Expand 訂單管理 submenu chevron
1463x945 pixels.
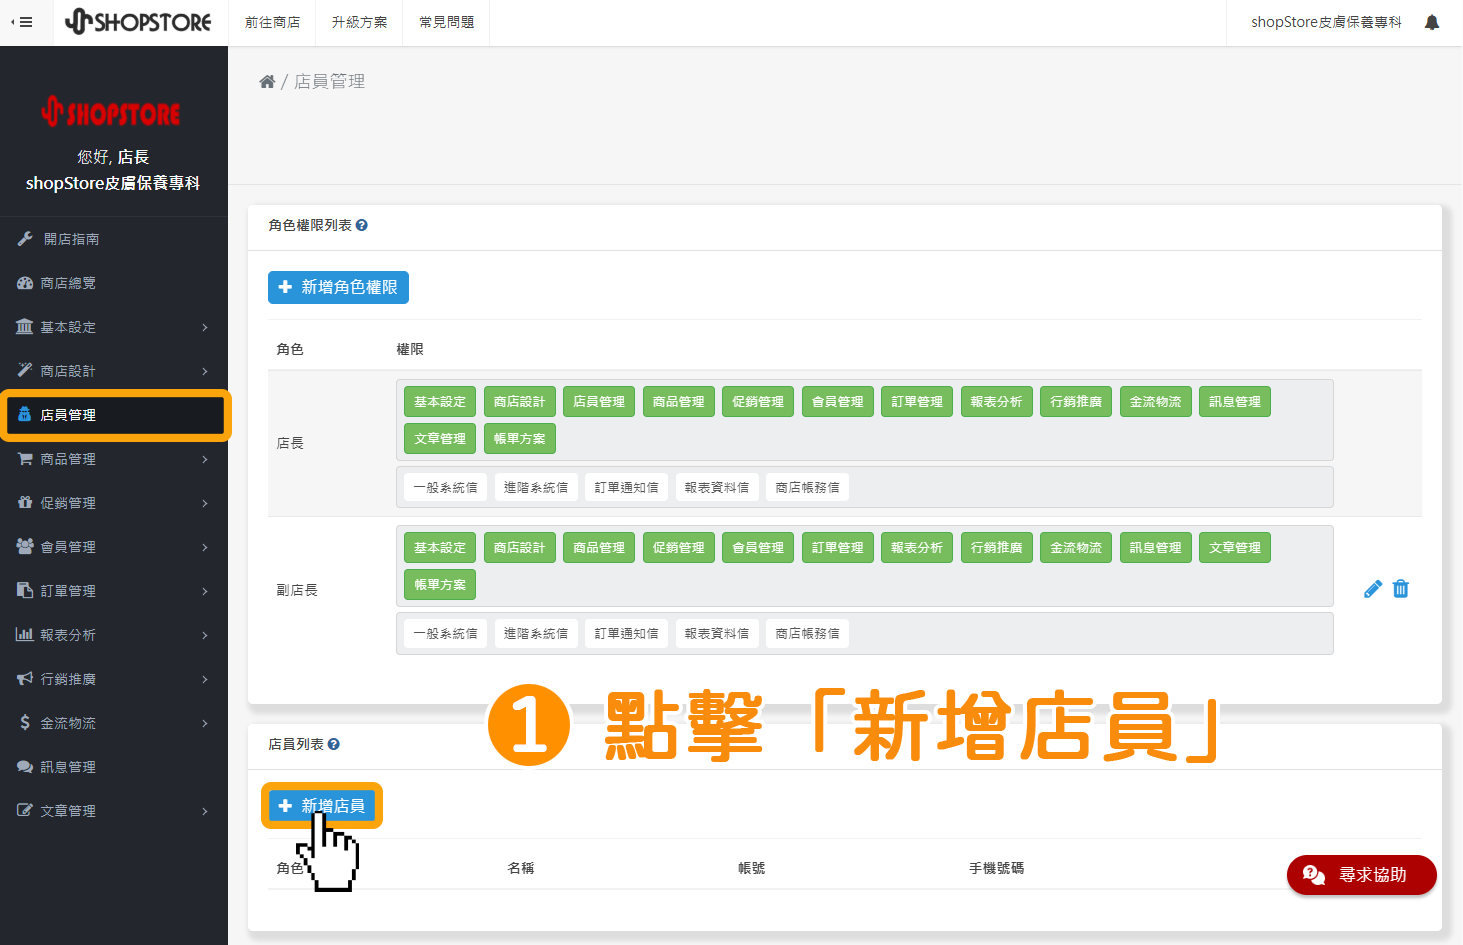205,591
